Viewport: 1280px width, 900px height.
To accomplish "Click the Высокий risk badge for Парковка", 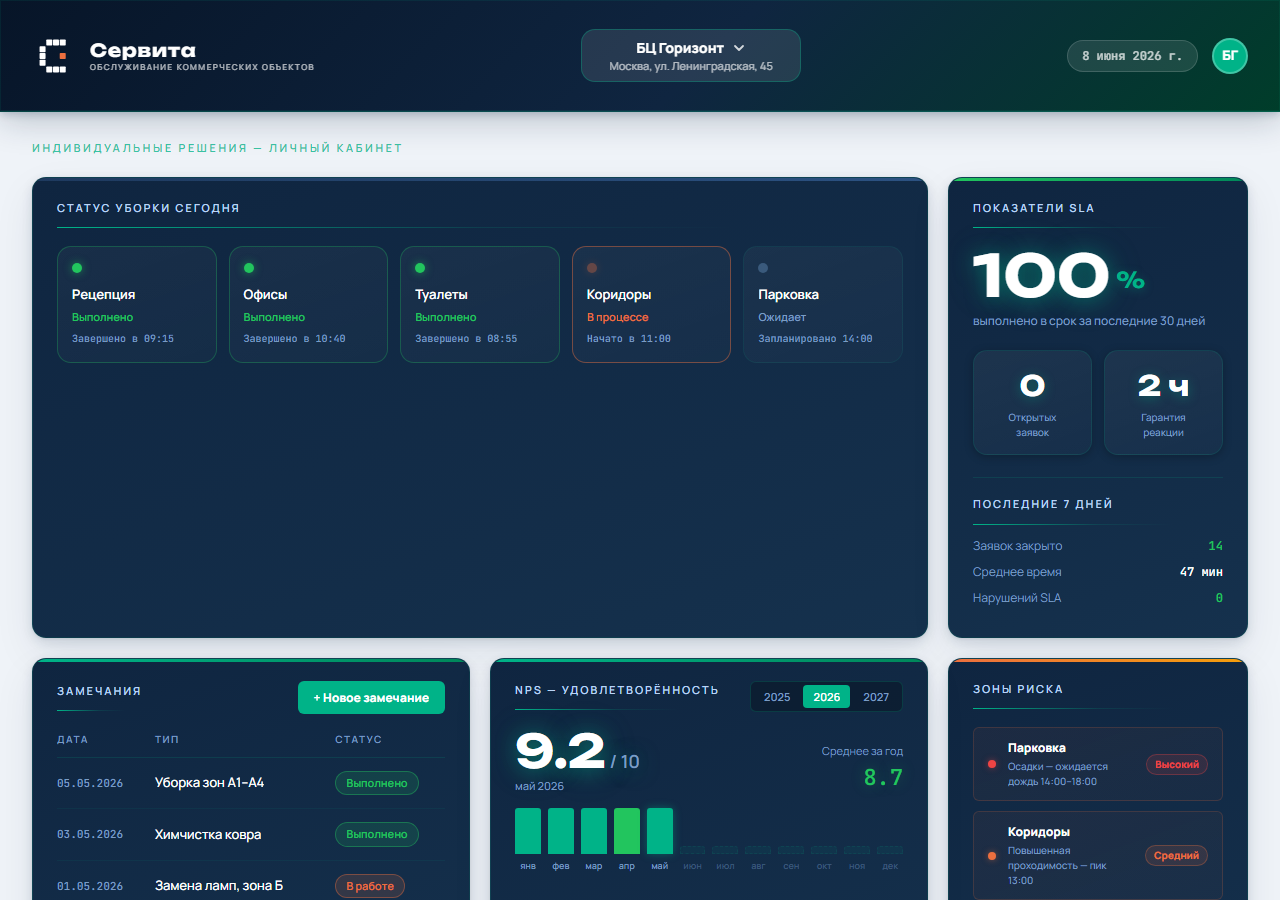I will click(1177, 764).
